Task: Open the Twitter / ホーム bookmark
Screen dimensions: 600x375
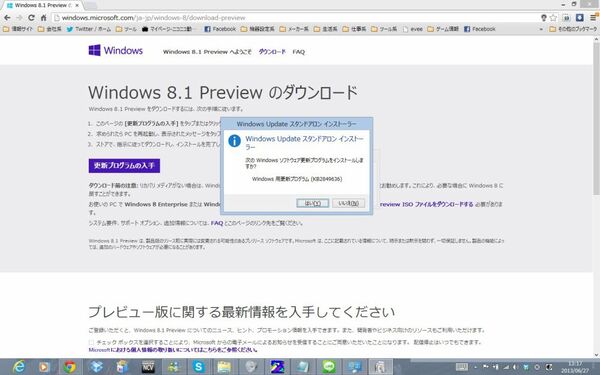Action: (88, 29)
